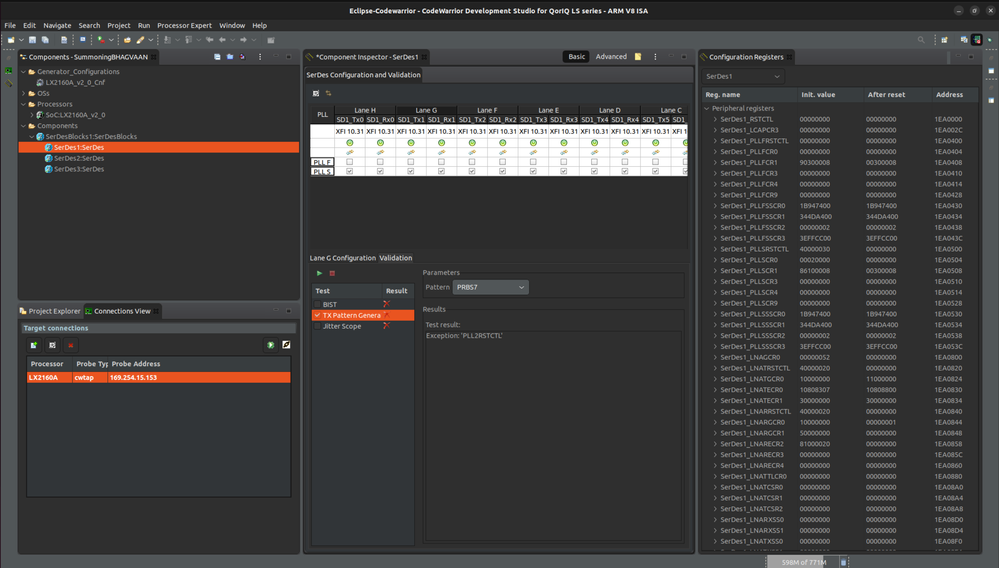Toggle the BIST test checkbox
Image resolution: width=999 pixels, height=568 pixels.
pyautogui.click(x=317, y=304)
